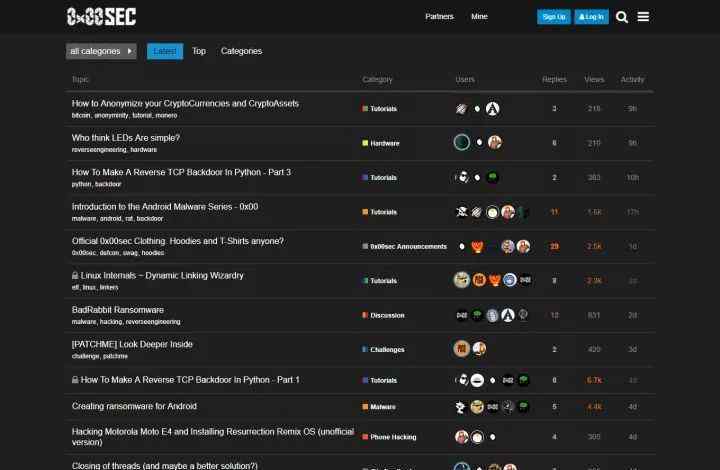This screenshot has height=470, width=720.
Task: Click second avatar on Creating ransomware row
Action: [x=477, y=407]
